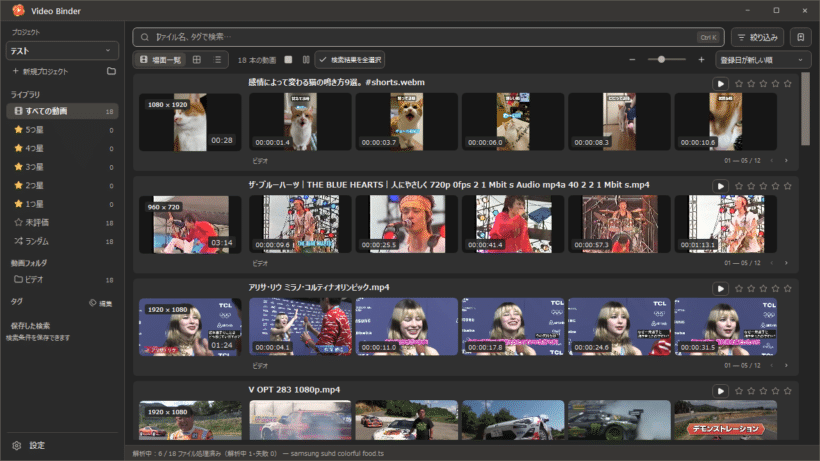Viewport: 820px width, 461px height.
Task: Open BLUE HEARTS scene at 00:00:25.5
Action: tap(407, 224)
